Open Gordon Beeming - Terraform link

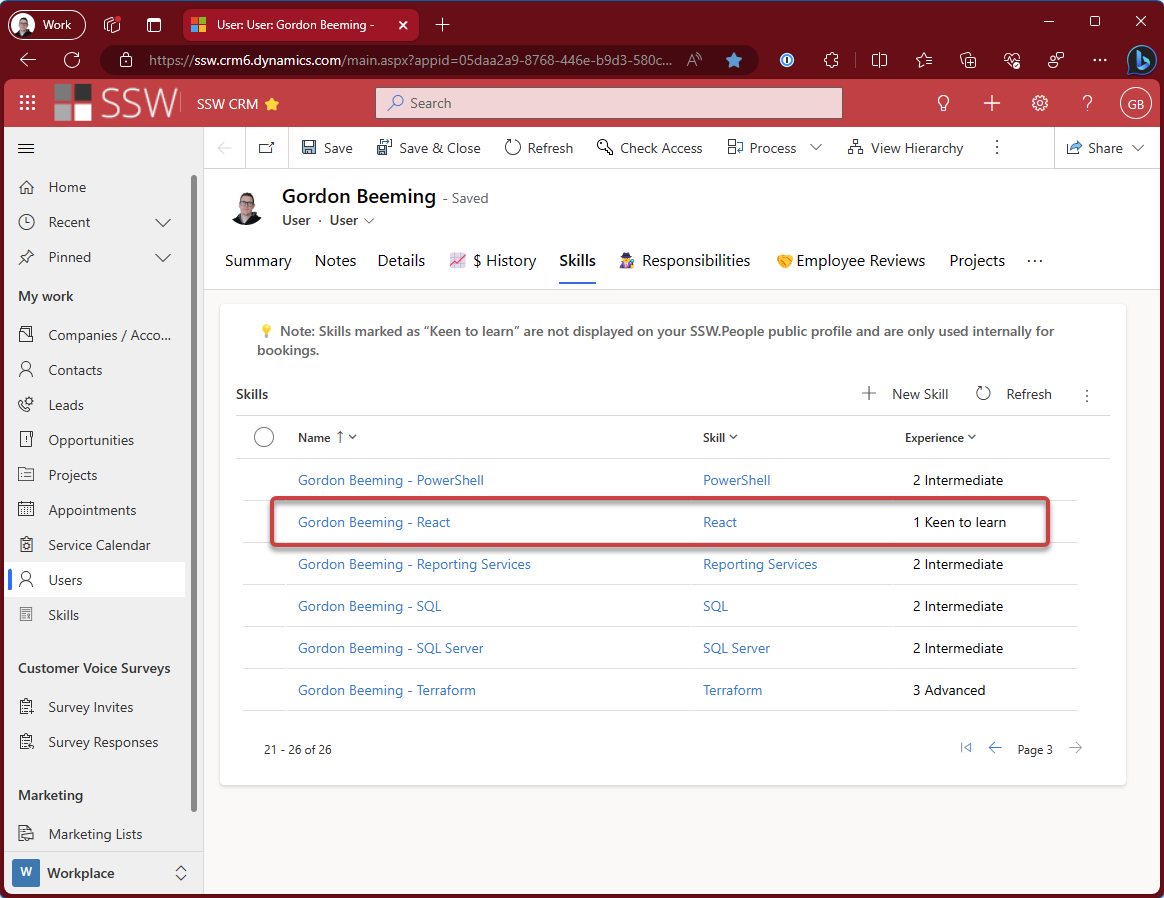click(x=386, y=690)
